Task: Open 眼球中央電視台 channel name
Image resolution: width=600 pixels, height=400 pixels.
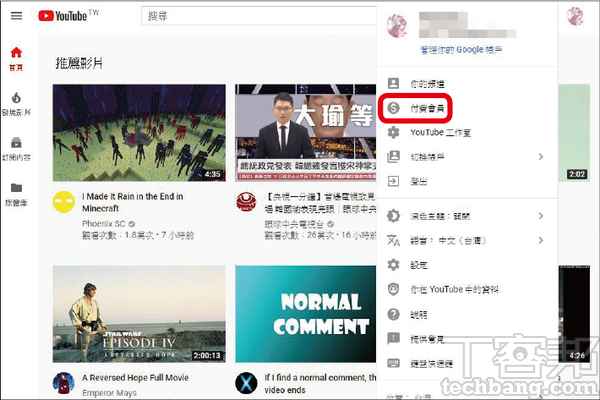Action: coord(294,224)
